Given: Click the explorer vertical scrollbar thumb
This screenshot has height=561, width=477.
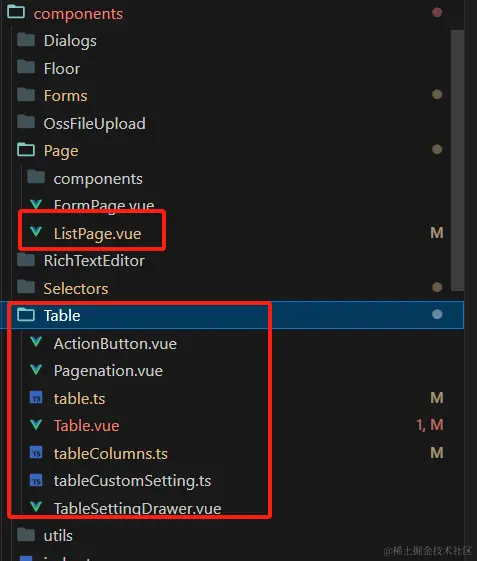Looking at the screenshot, I should [457, 160].
